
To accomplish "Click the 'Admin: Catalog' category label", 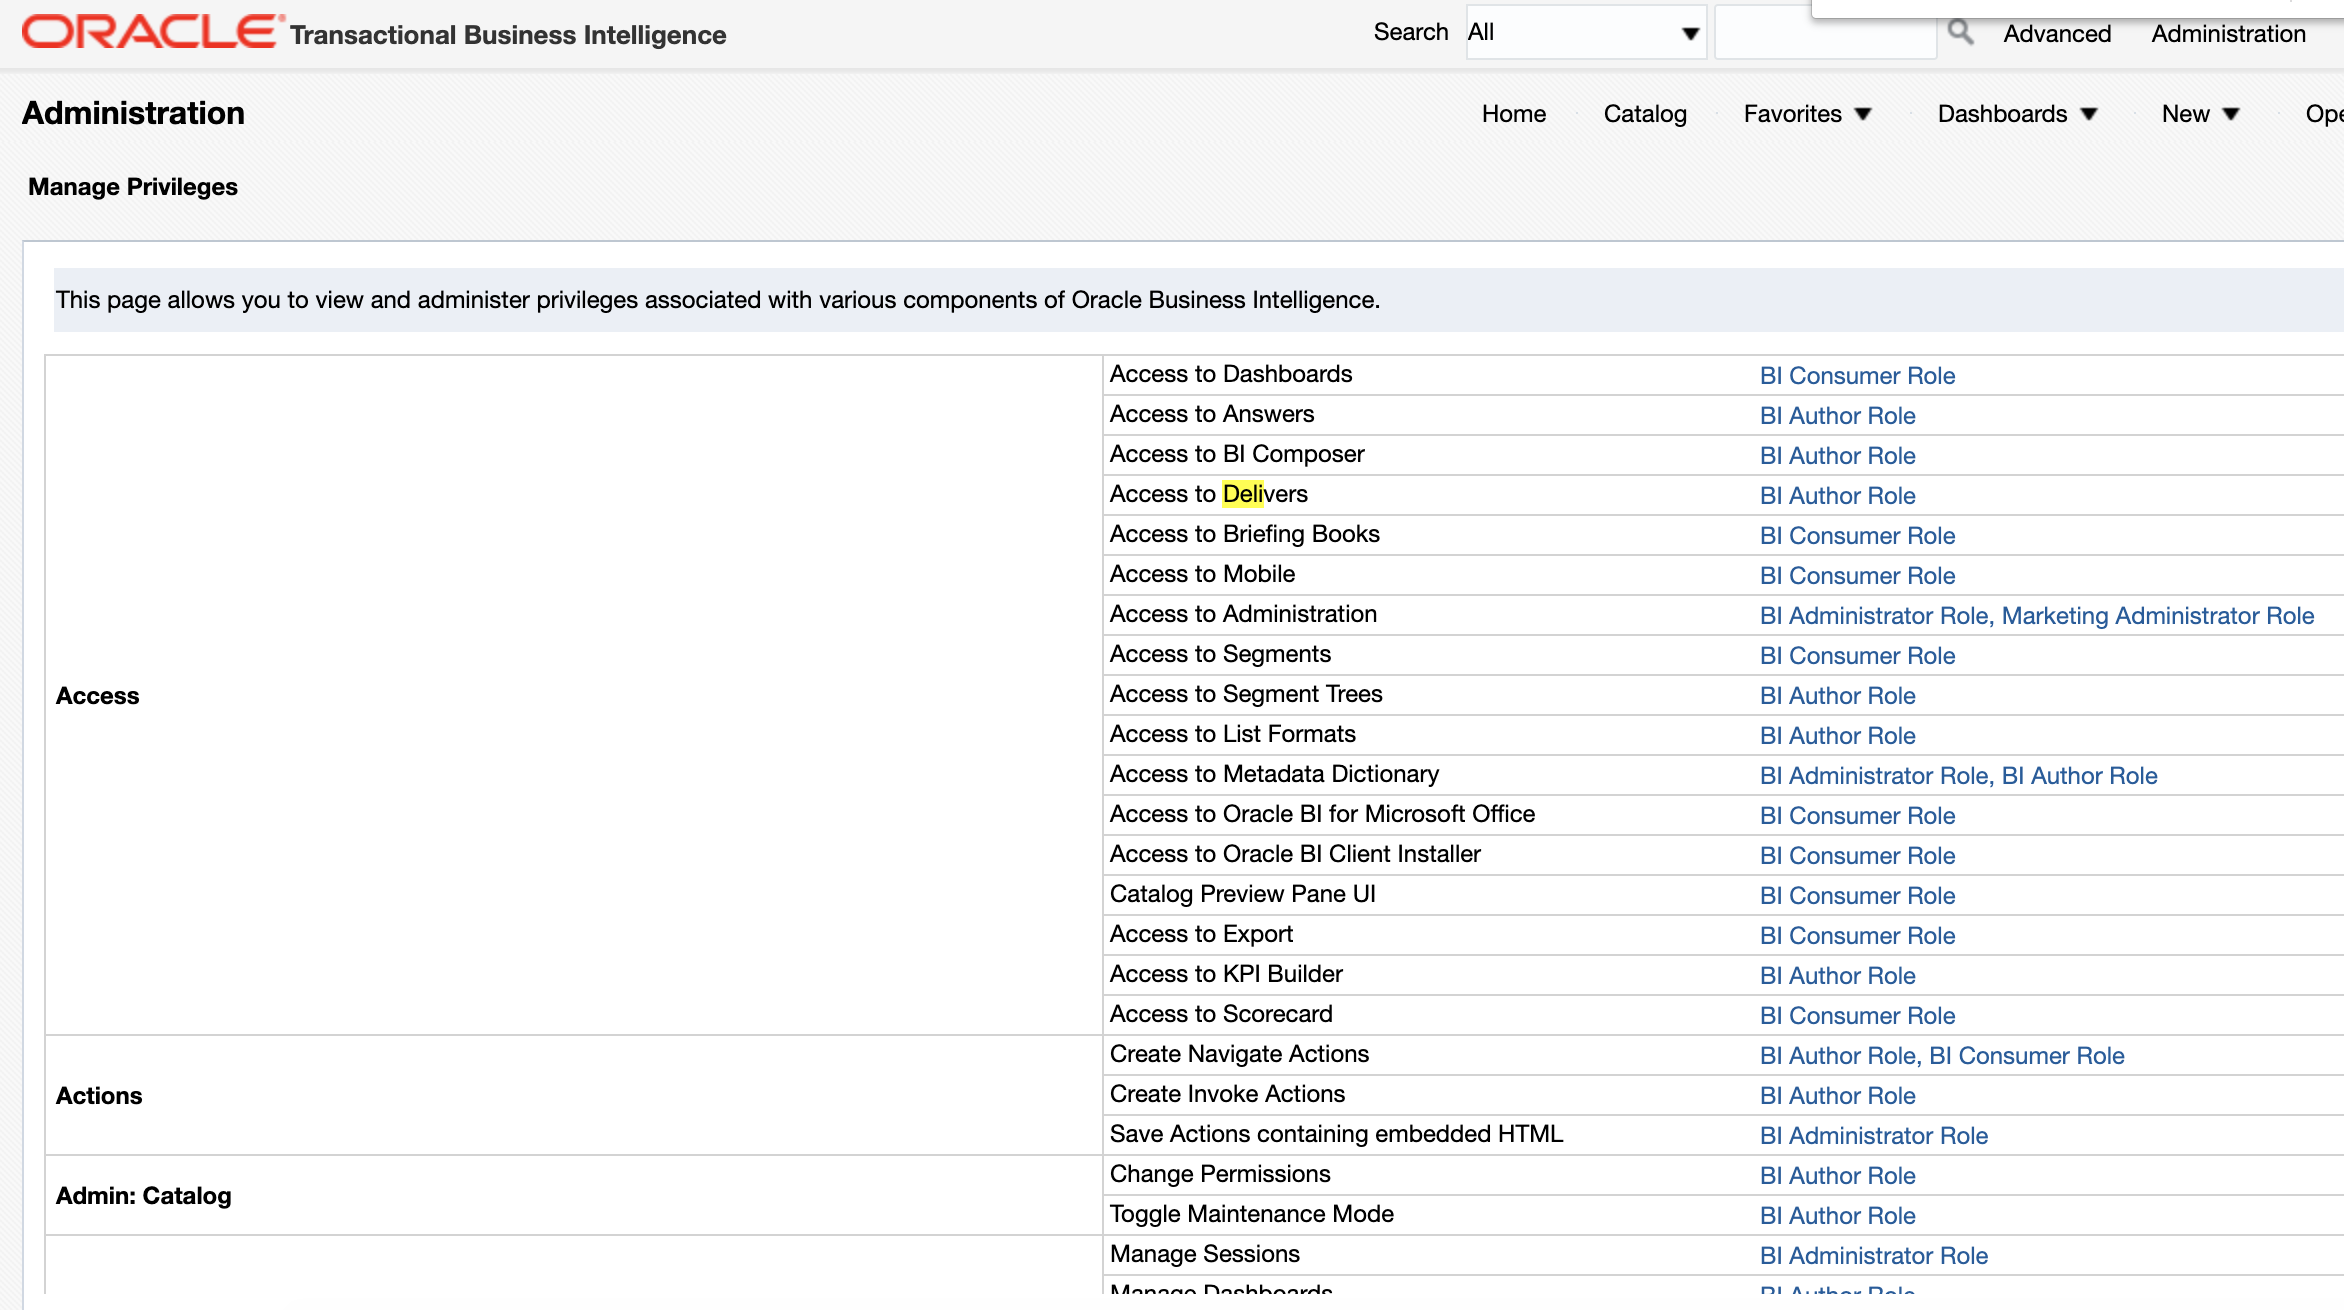I will tap(143, 1196).
